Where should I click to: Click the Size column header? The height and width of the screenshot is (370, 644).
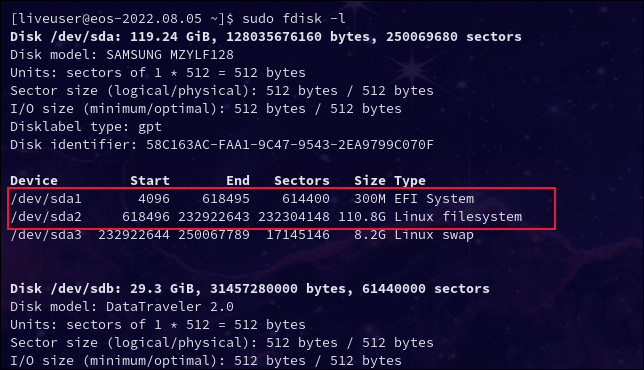[370, 181]
